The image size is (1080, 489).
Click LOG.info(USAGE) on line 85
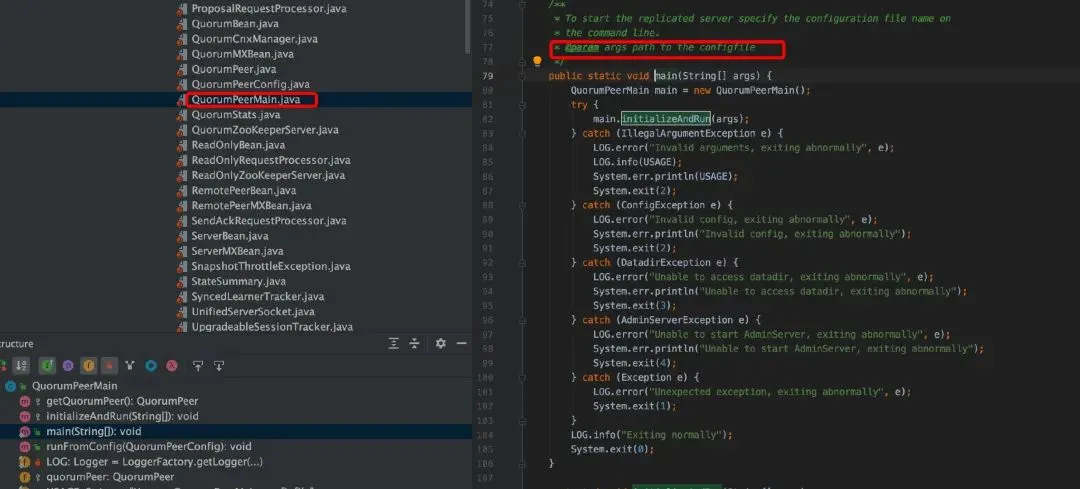[637, 163]
